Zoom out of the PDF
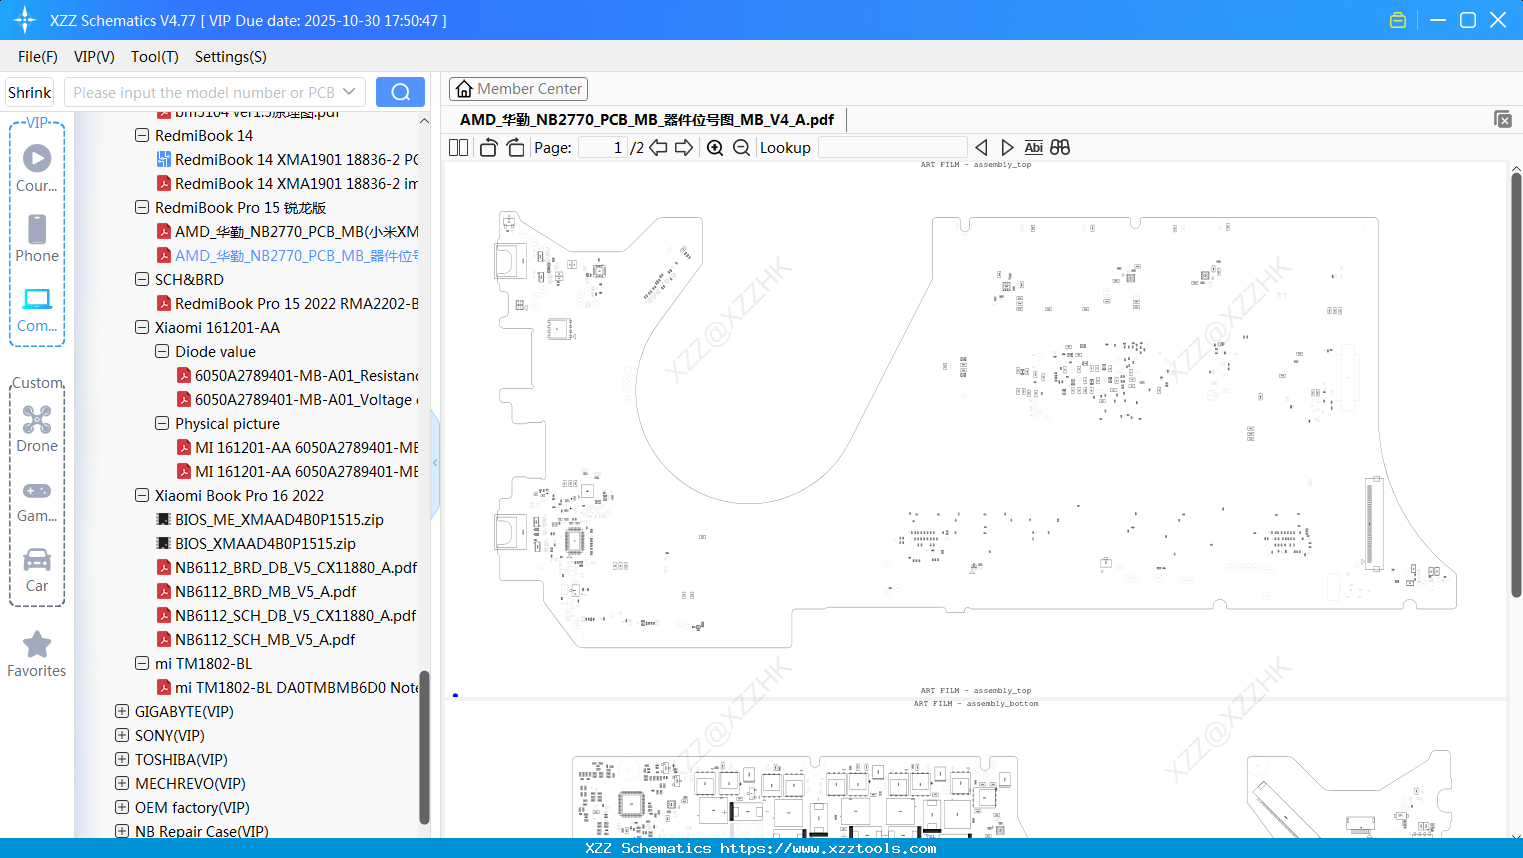This screenshot has height=858, width=1523. (x=741, y=148)
